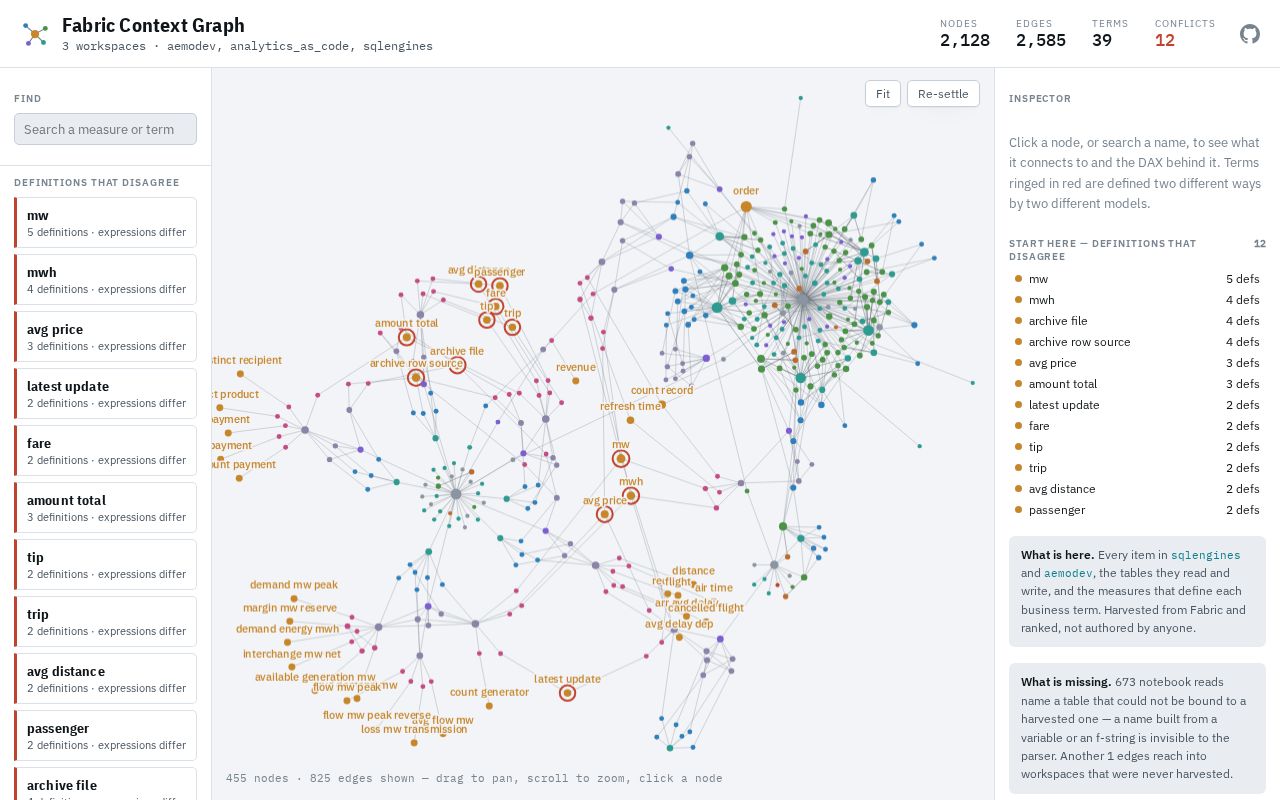Select the 'count generator' graph node
The image size is (1280, 800).
[x=489, y=706]
